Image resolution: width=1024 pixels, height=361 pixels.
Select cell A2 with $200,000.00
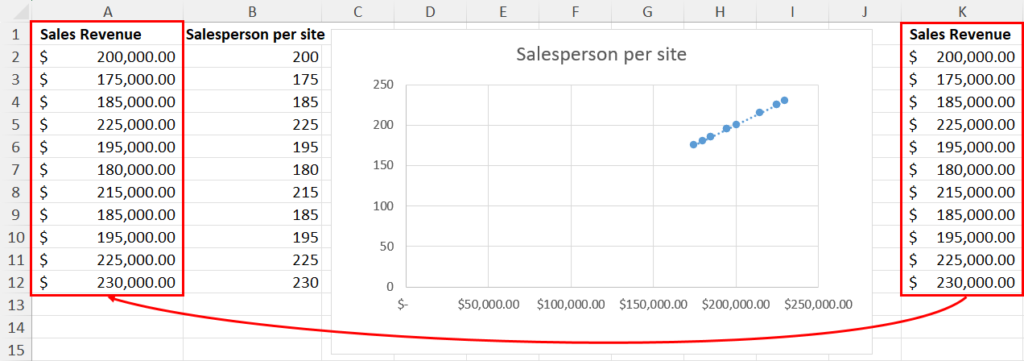tap(107, 57)
